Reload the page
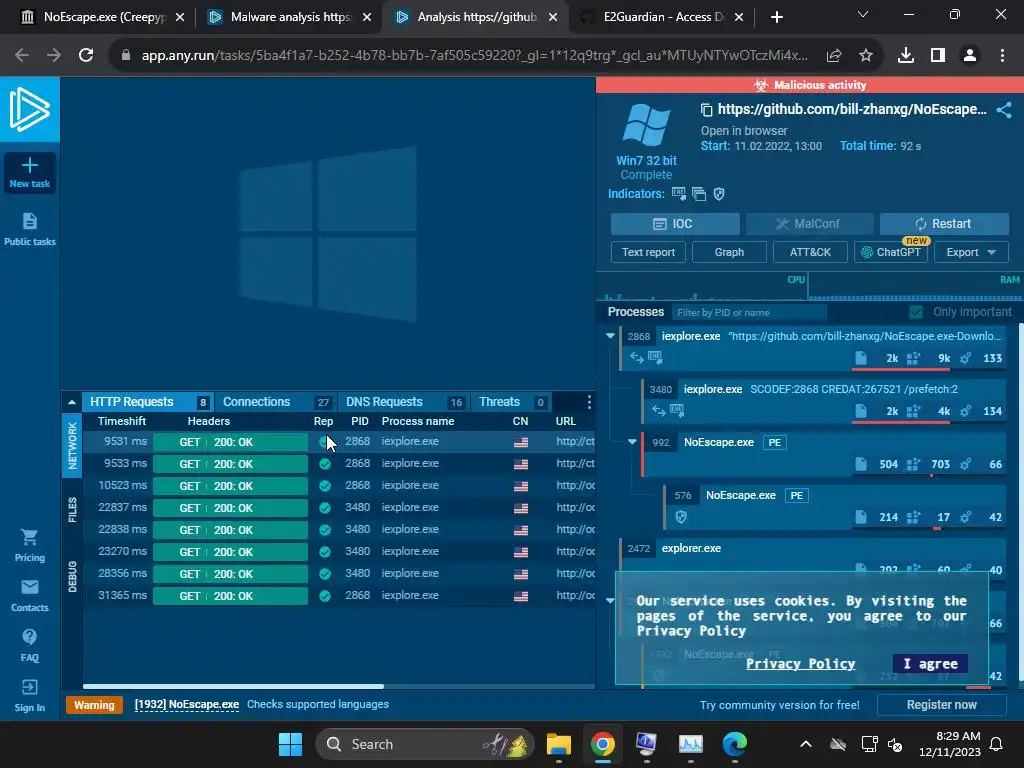The height and width of the screenshot is (768, 1024). click(86, 56)
